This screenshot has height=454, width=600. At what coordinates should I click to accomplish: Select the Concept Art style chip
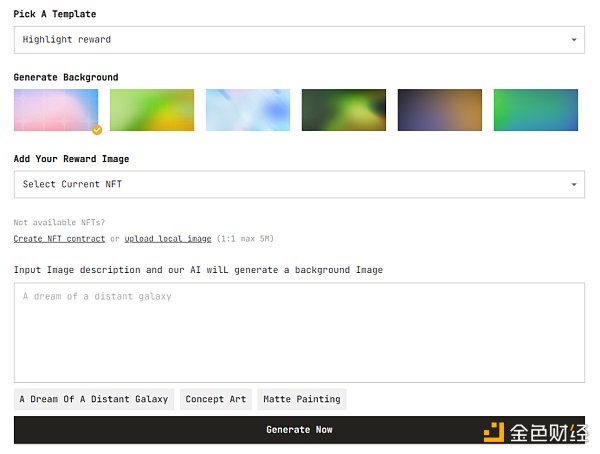[x=216, y=399]
